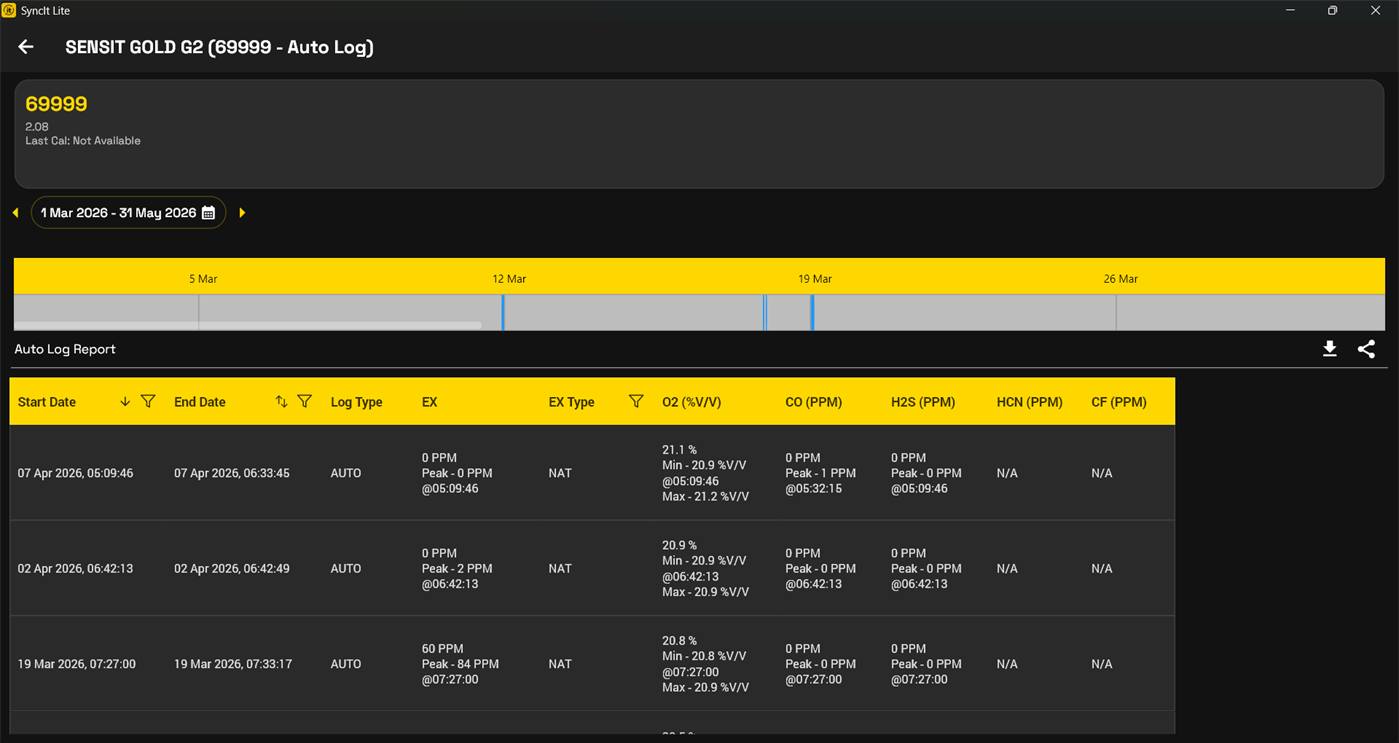Select end date 02 Apr 2026, 06:42:49
Screen dimensions: 1399x743
[x=232, y=568]
